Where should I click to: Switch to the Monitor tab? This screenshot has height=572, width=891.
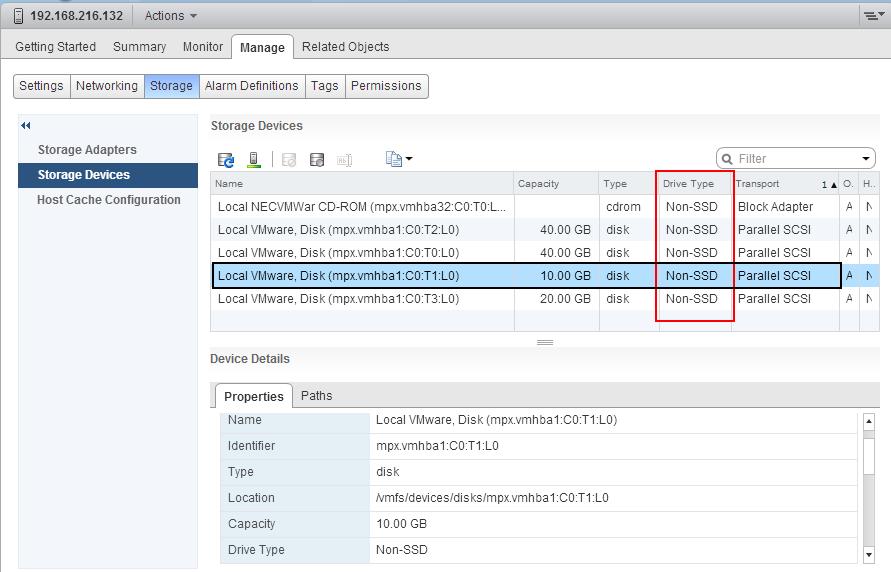pyautogui.click(x=203, y=47)
